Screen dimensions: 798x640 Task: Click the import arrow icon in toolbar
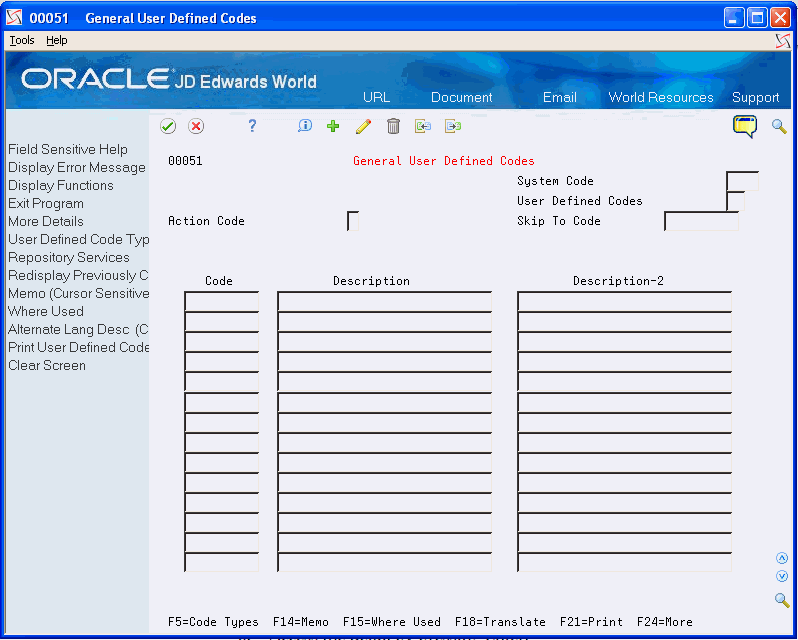tap(422, 126)
